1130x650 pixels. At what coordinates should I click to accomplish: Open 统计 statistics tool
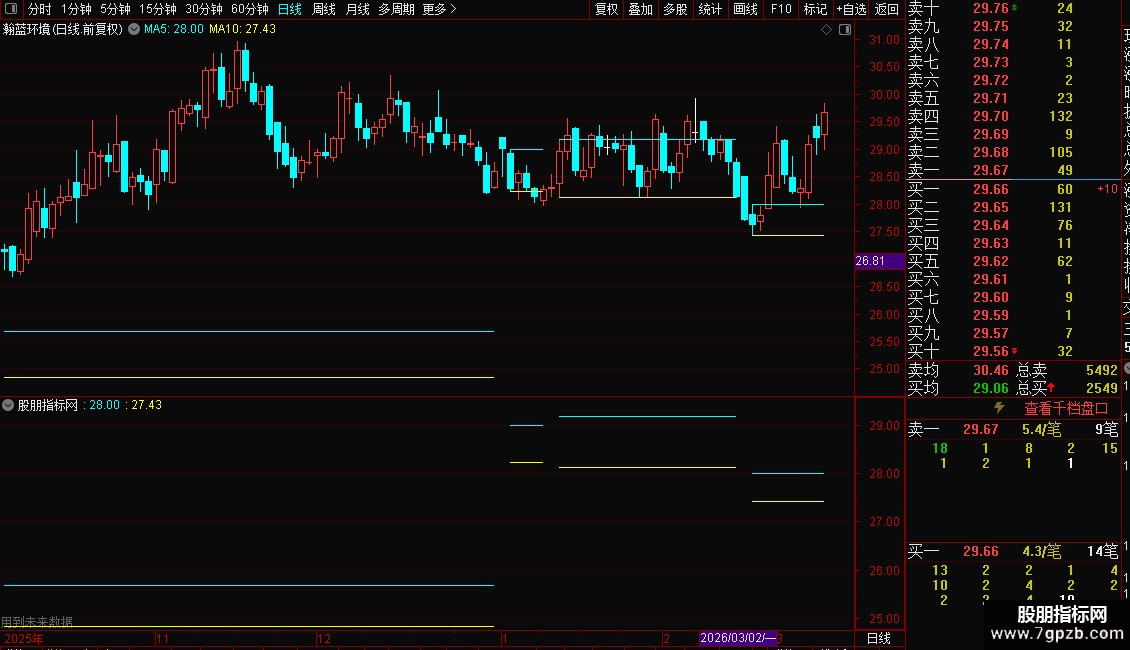pyautogui.click(x=710, y=9)
